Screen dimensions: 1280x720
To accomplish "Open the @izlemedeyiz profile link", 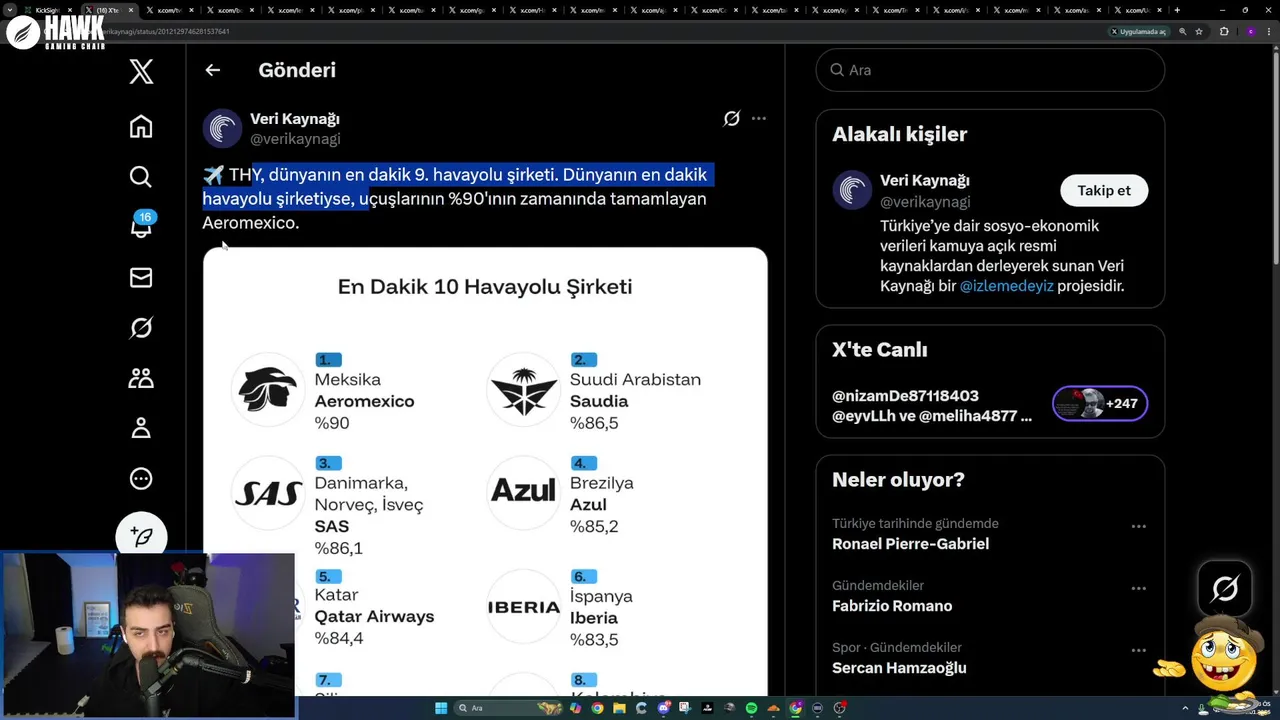I will (x=1006, y=286).
